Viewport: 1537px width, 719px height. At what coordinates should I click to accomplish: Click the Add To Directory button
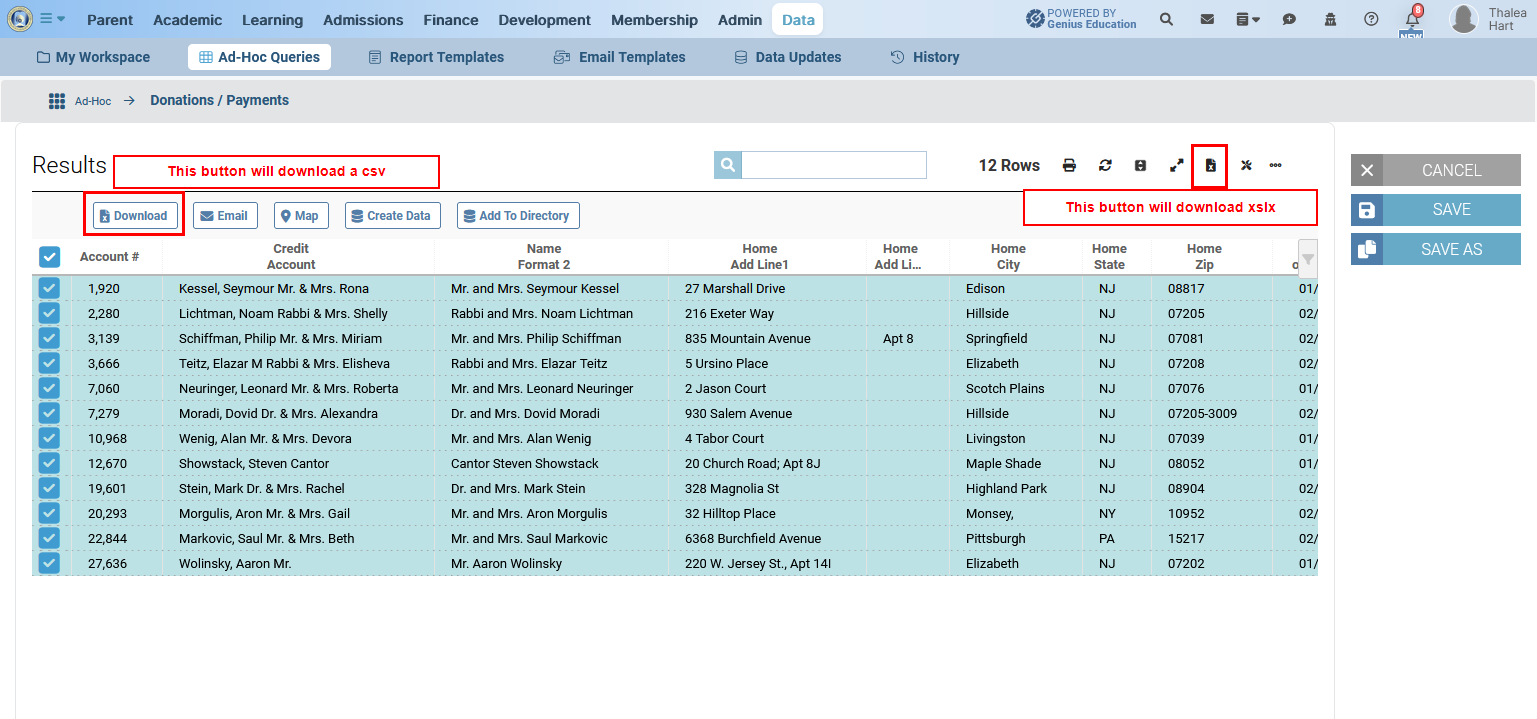[518, 215]
